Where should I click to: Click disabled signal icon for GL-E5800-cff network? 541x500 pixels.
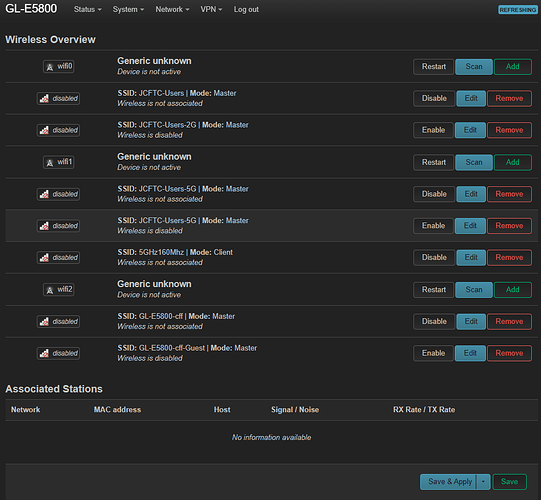(x=58, y=321)
